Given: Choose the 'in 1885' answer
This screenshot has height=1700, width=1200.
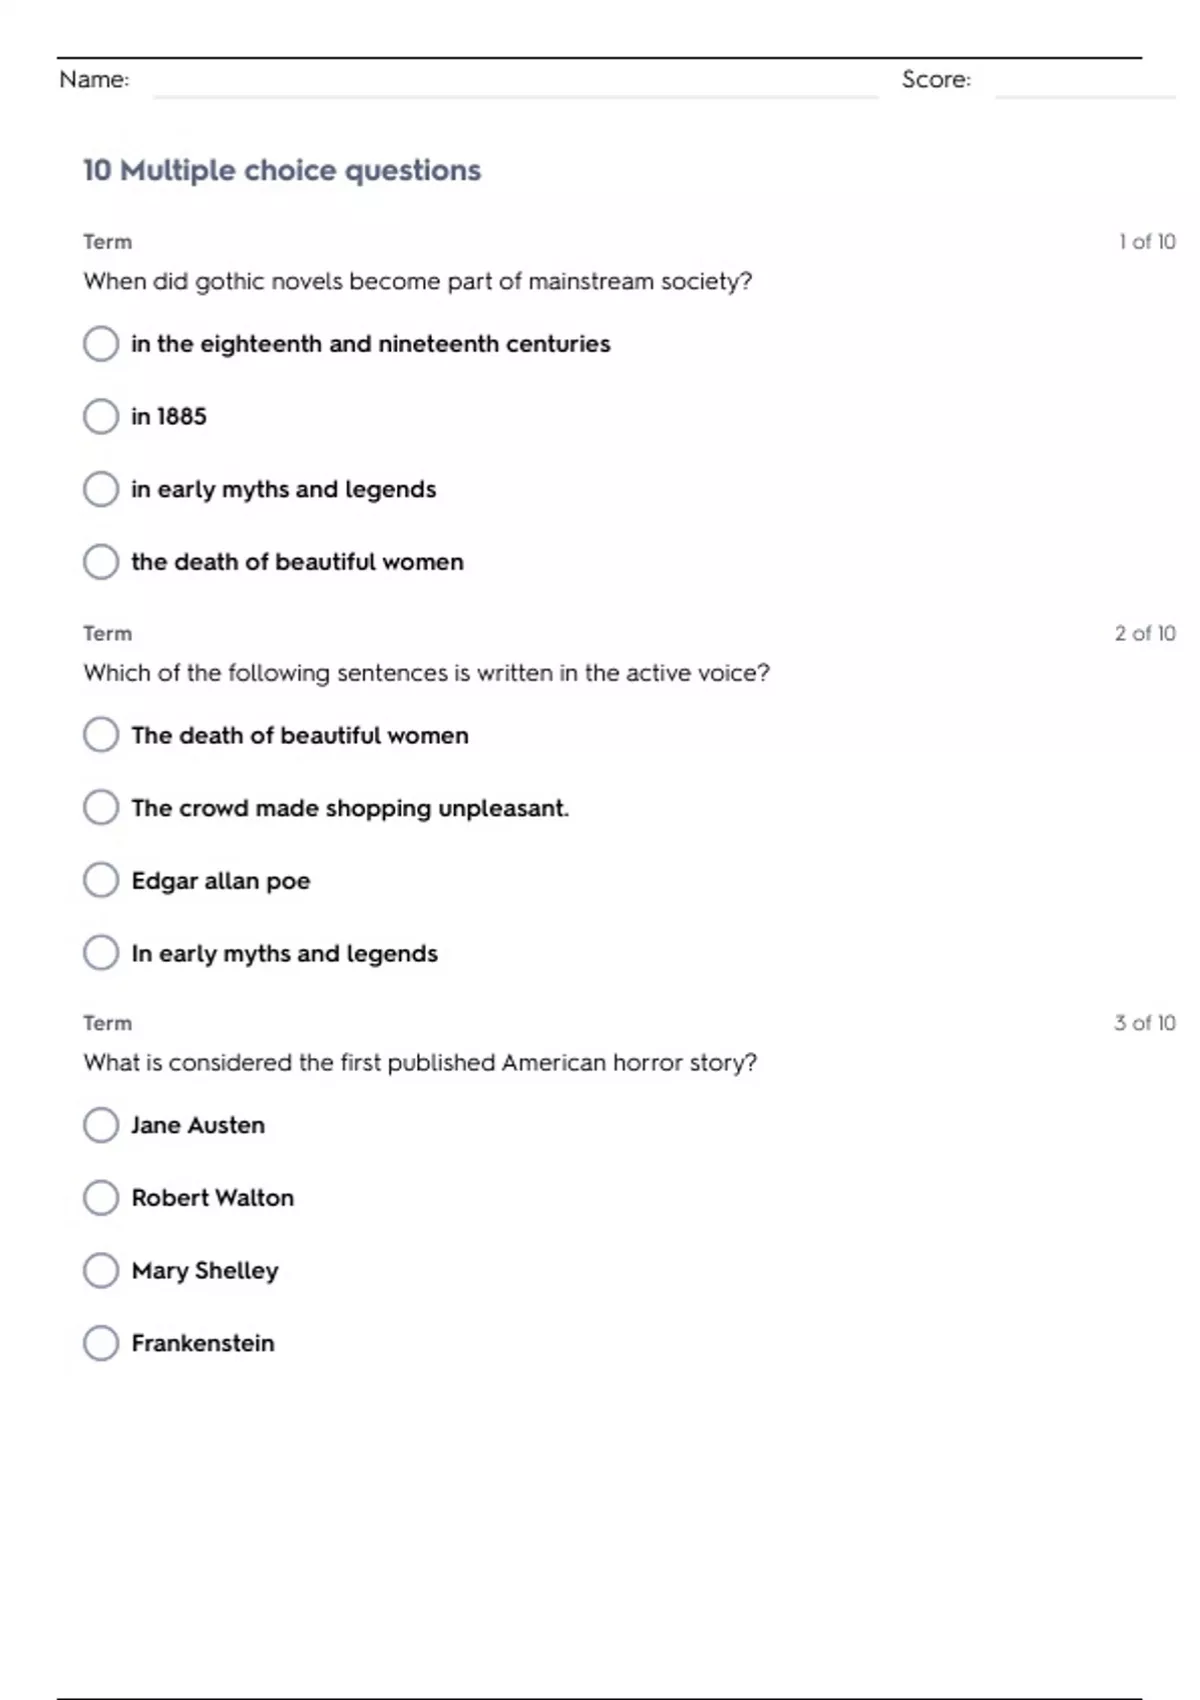Looking at the screenshot, I should point(101,416).
